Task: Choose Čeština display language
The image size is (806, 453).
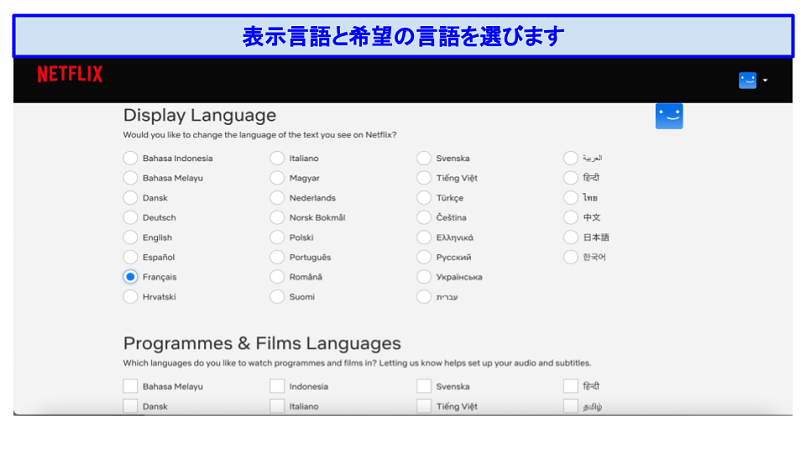Action: (424, 218)
